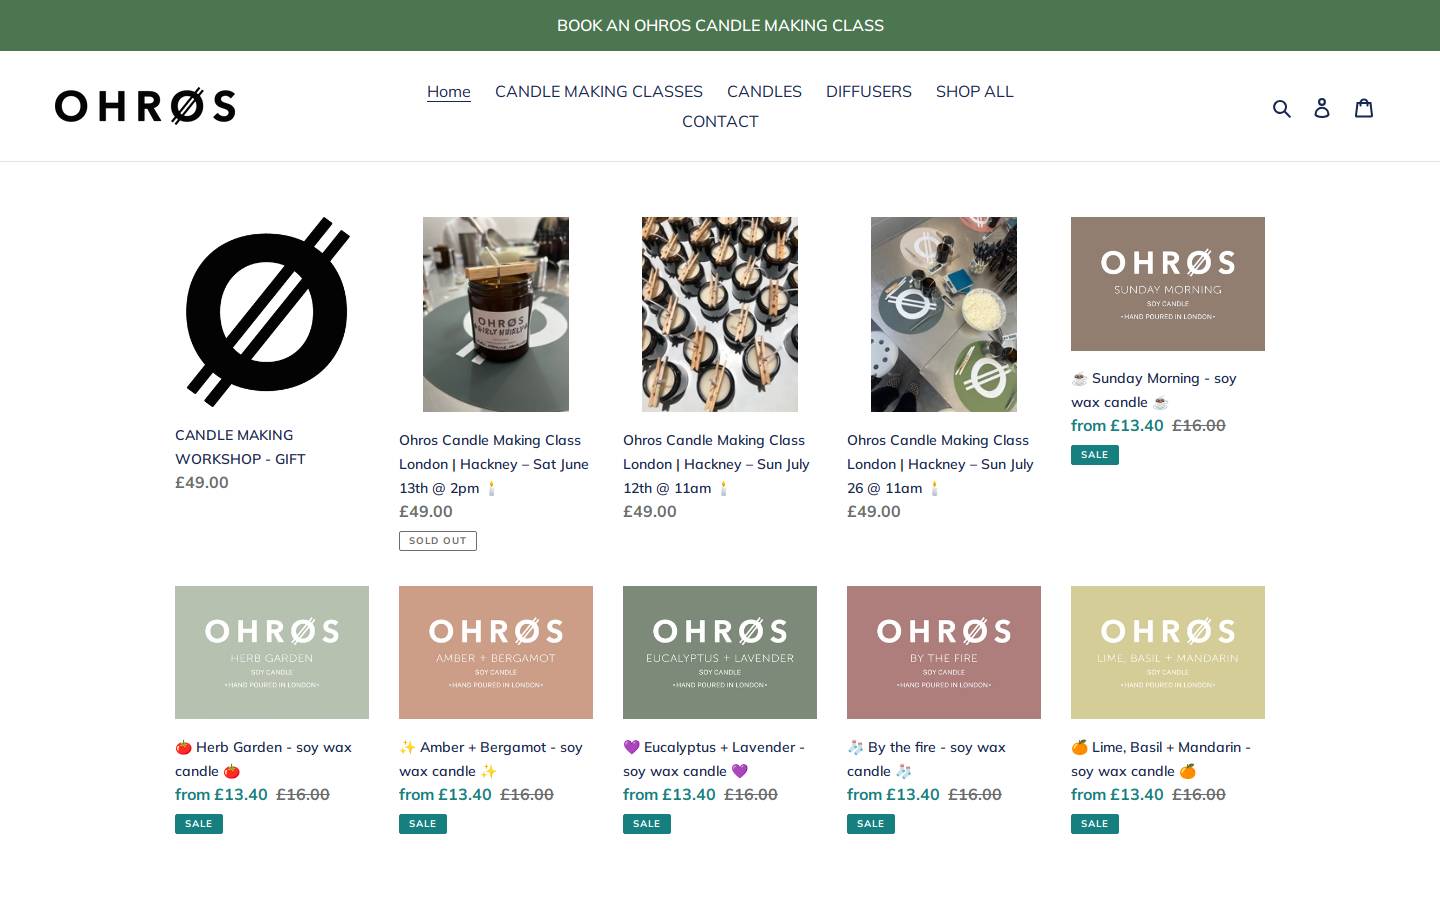Open the account login icon
The height and width of the screenshot is (900, 1440).
(1322, 108)
